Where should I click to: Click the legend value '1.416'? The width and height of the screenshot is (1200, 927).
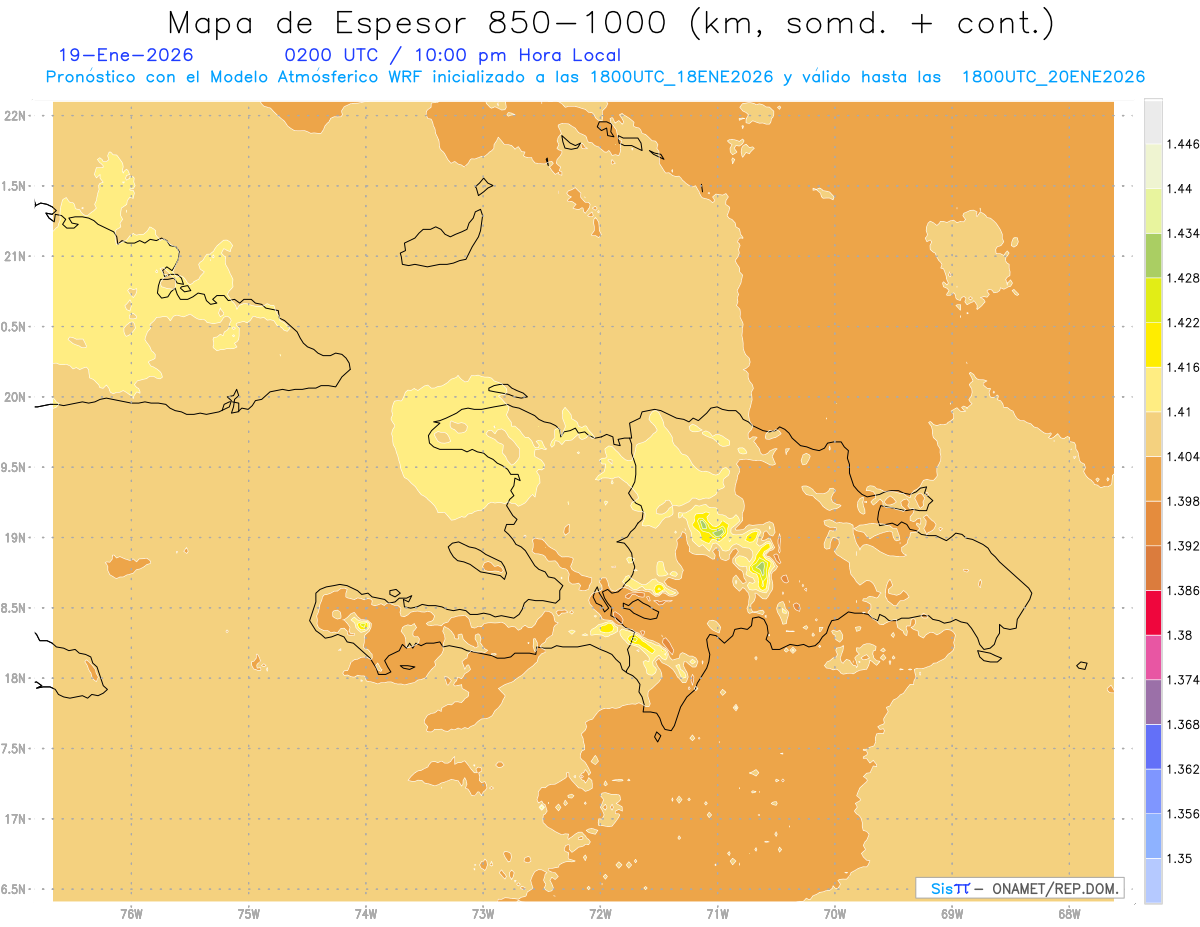1184,367
